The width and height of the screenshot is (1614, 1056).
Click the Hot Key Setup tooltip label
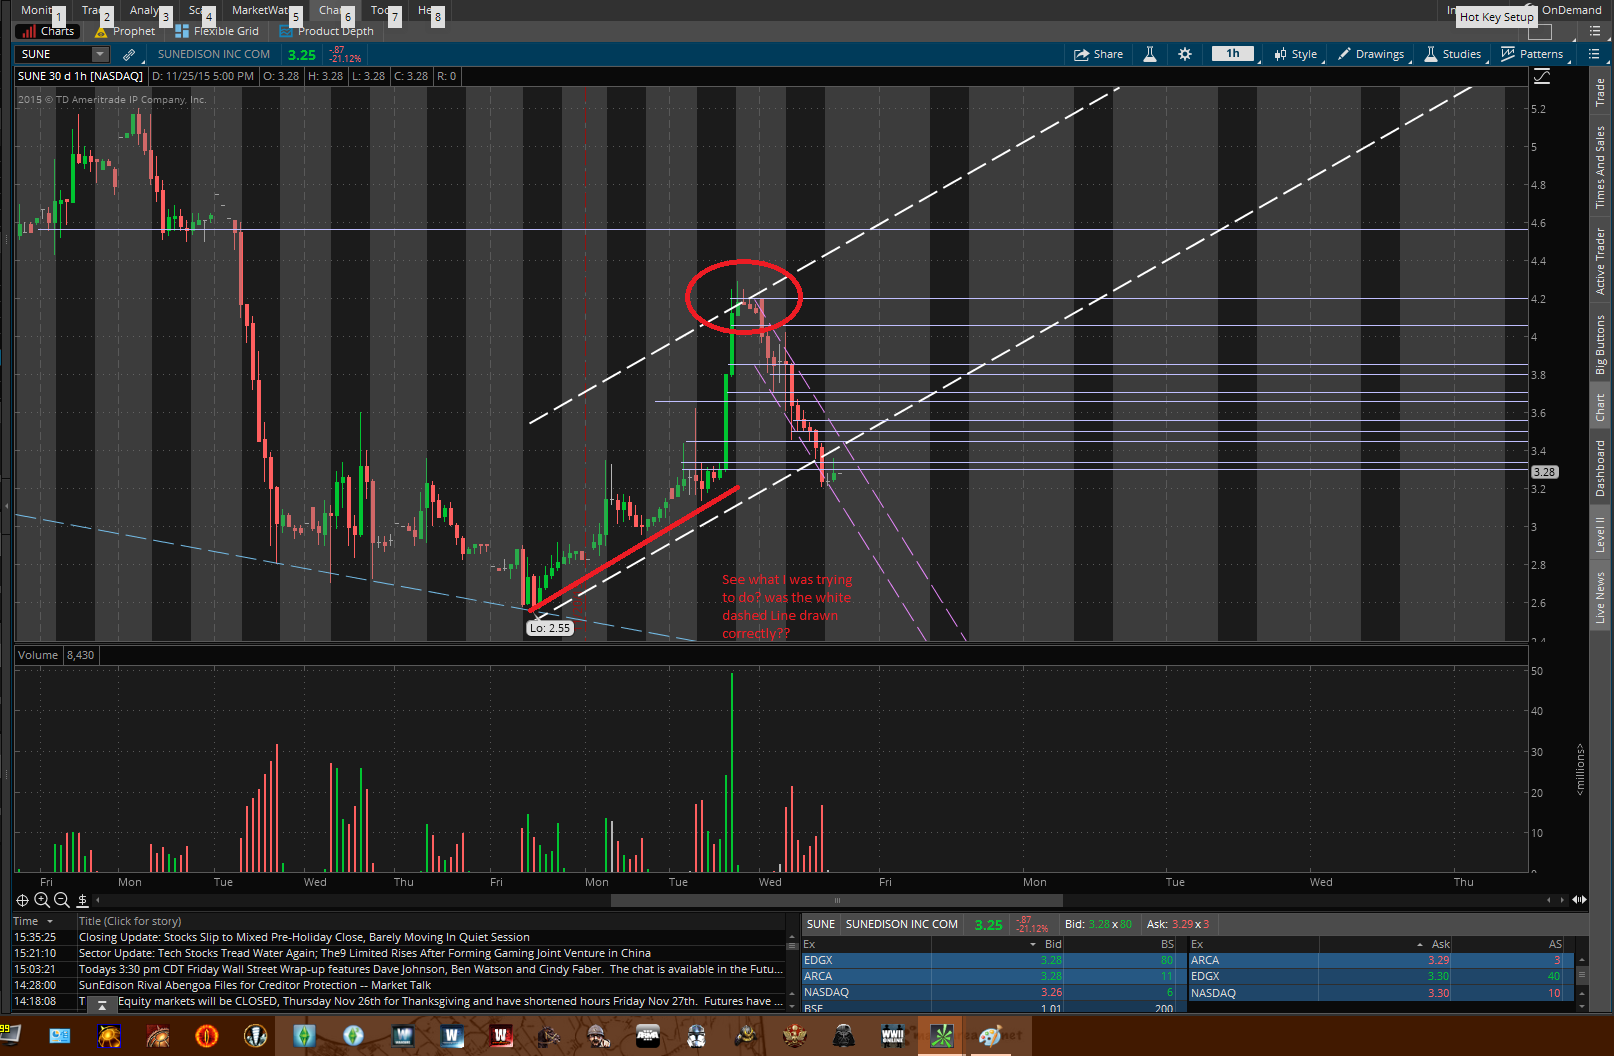pos(1496,17)
